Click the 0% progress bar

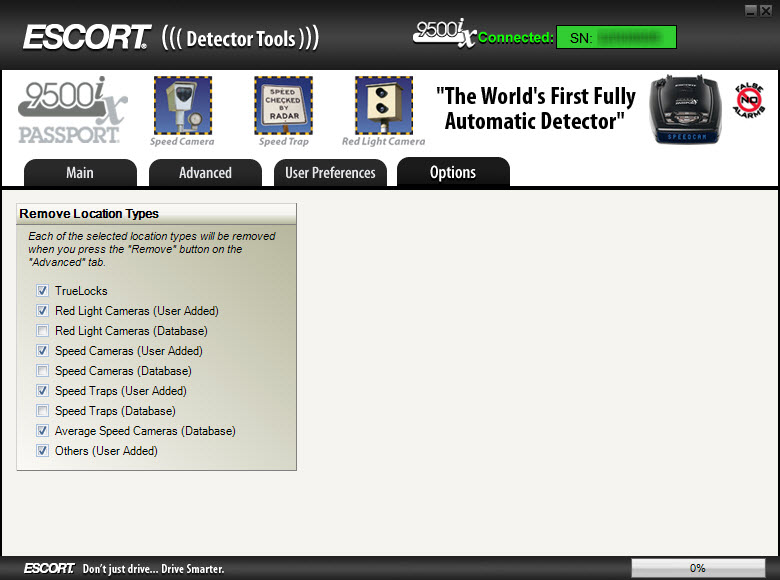pos(697,568)
